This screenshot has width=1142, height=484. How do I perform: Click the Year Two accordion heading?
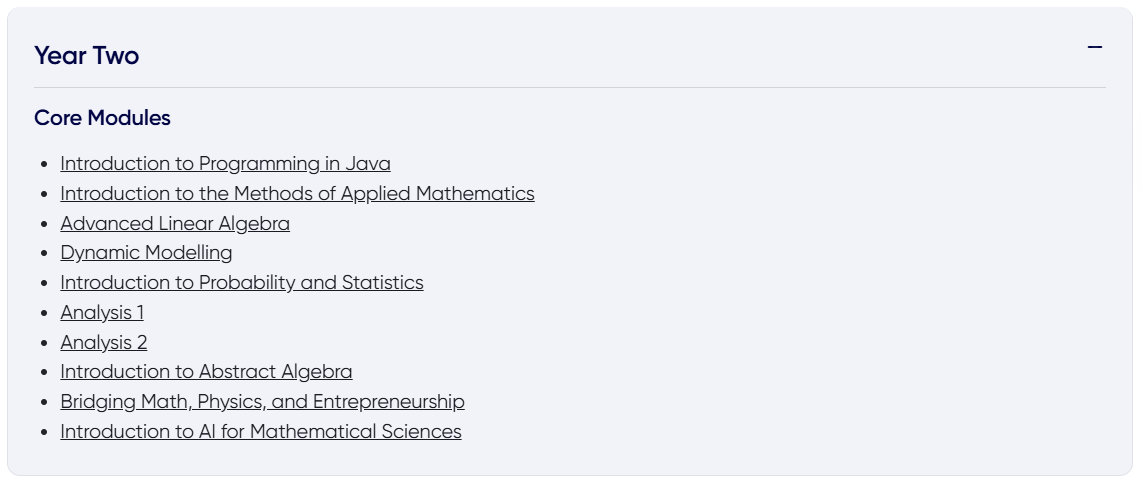point(87,56)
